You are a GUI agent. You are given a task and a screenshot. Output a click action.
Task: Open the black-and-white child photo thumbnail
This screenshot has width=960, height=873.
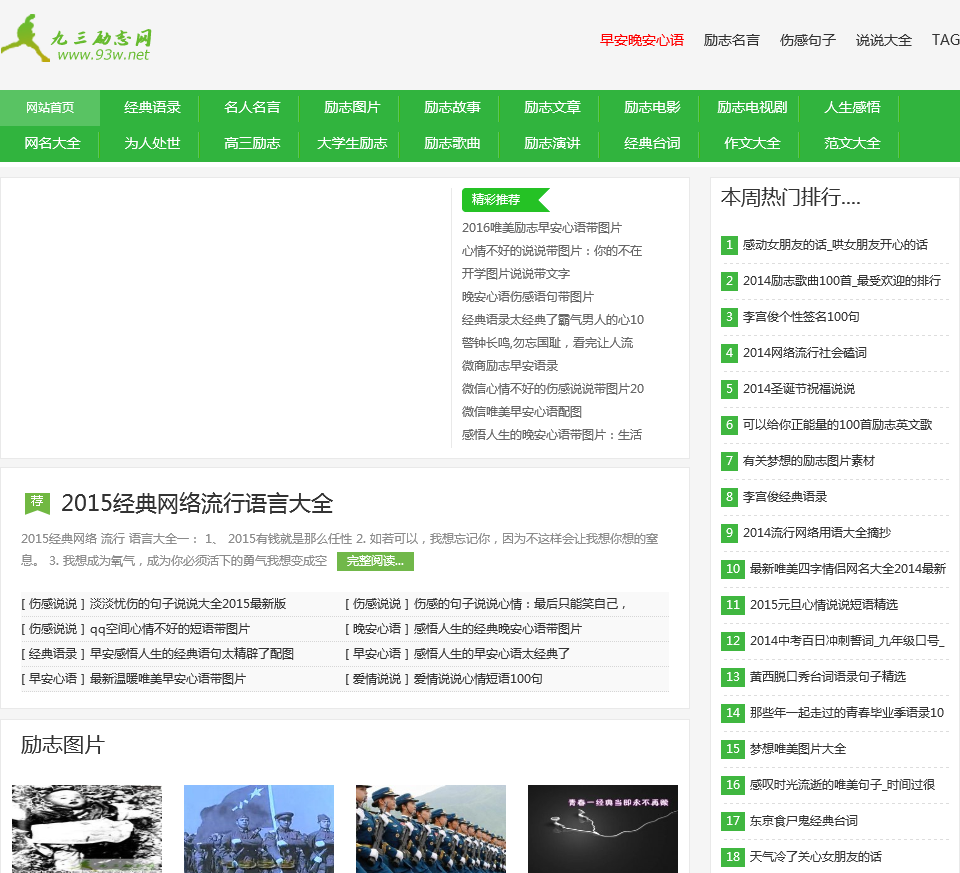87,829
